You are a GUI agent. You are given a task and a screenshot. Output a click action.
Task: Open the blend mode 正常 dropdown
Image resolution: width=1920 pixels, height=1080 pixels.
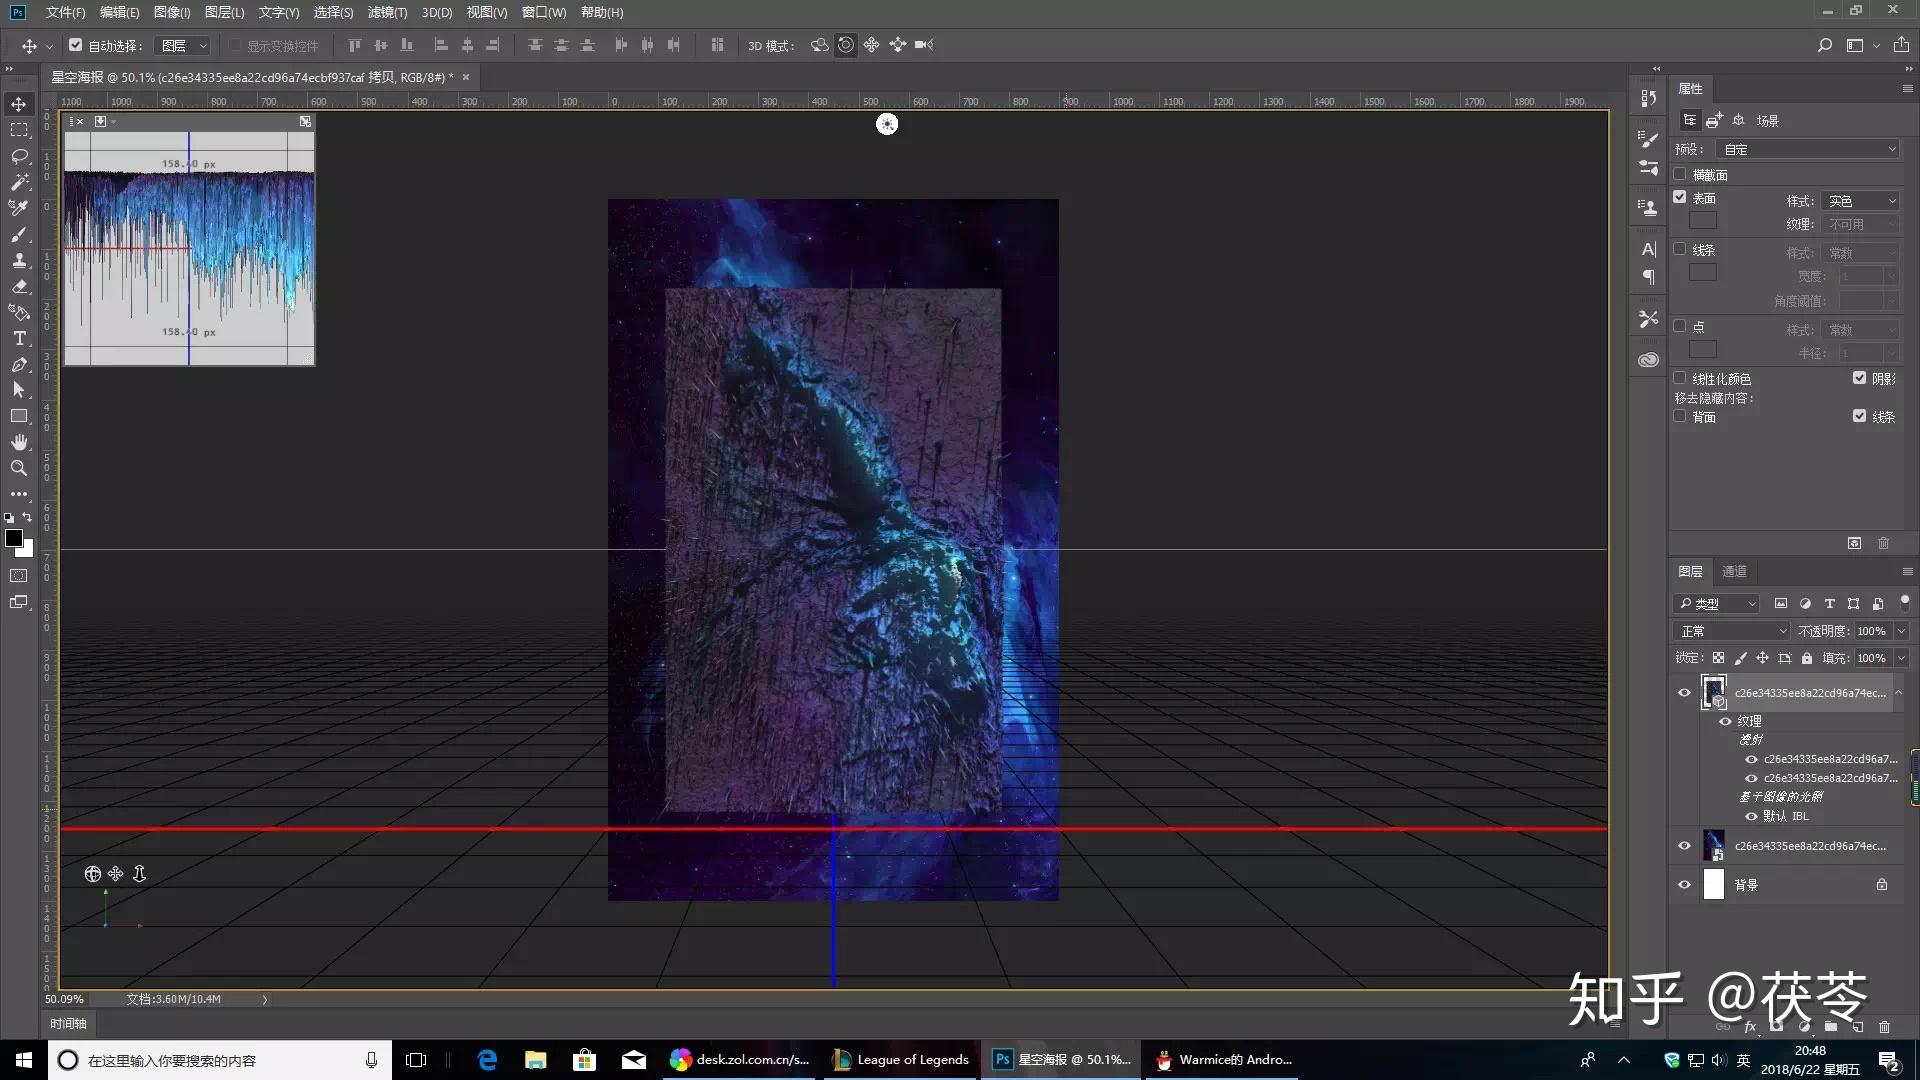tap(1732, 631)
